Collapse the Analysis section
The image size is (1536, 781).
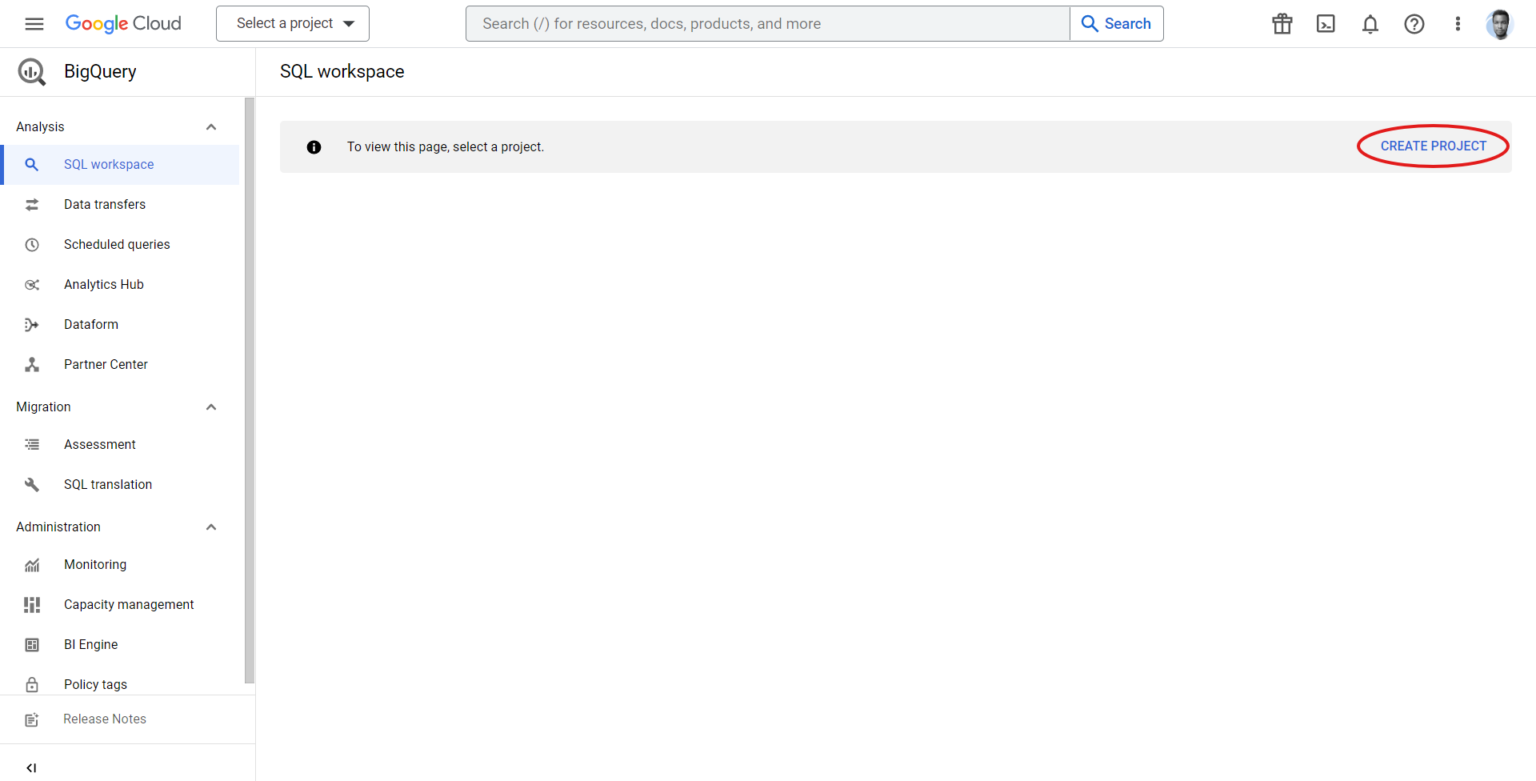click(211, 126)
